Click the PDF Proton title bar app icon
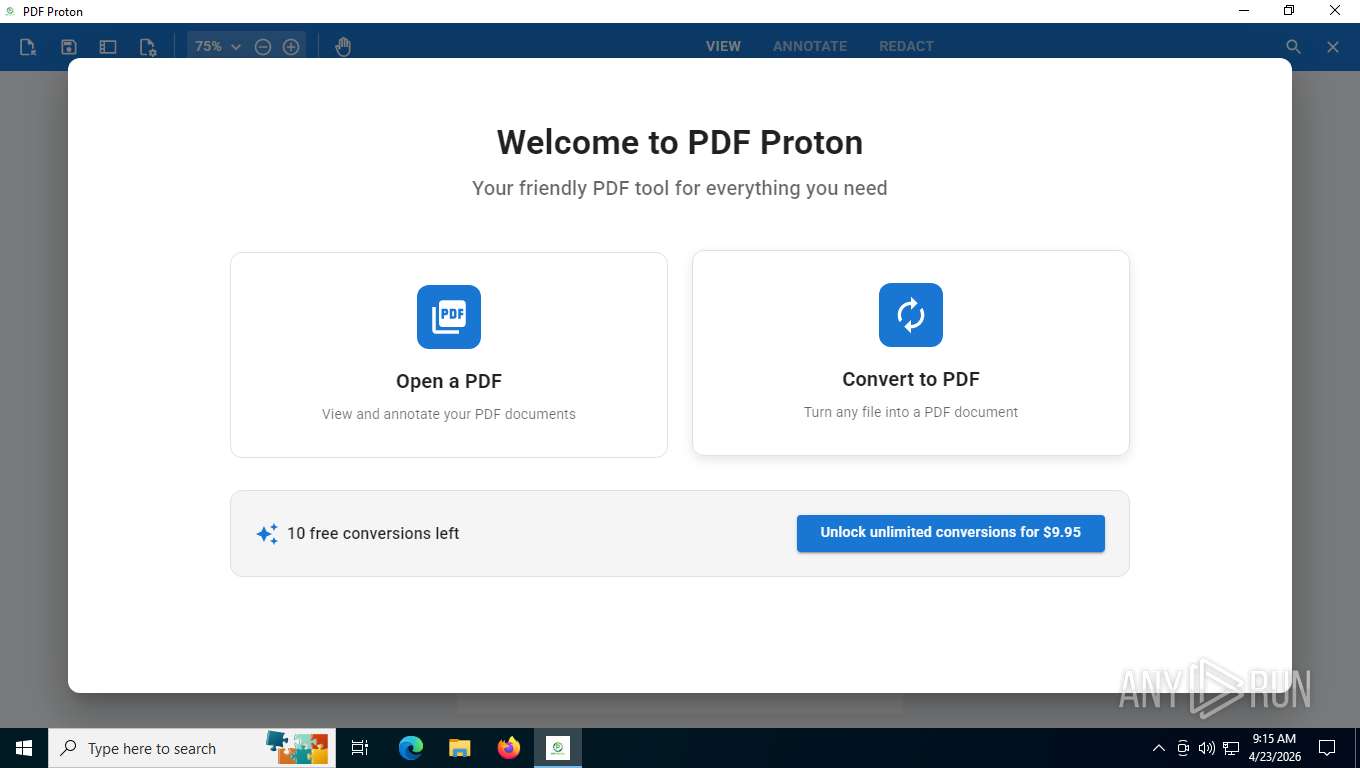Image resolution: width=1360 pixels, height=768 pixels. pos(11,11)
